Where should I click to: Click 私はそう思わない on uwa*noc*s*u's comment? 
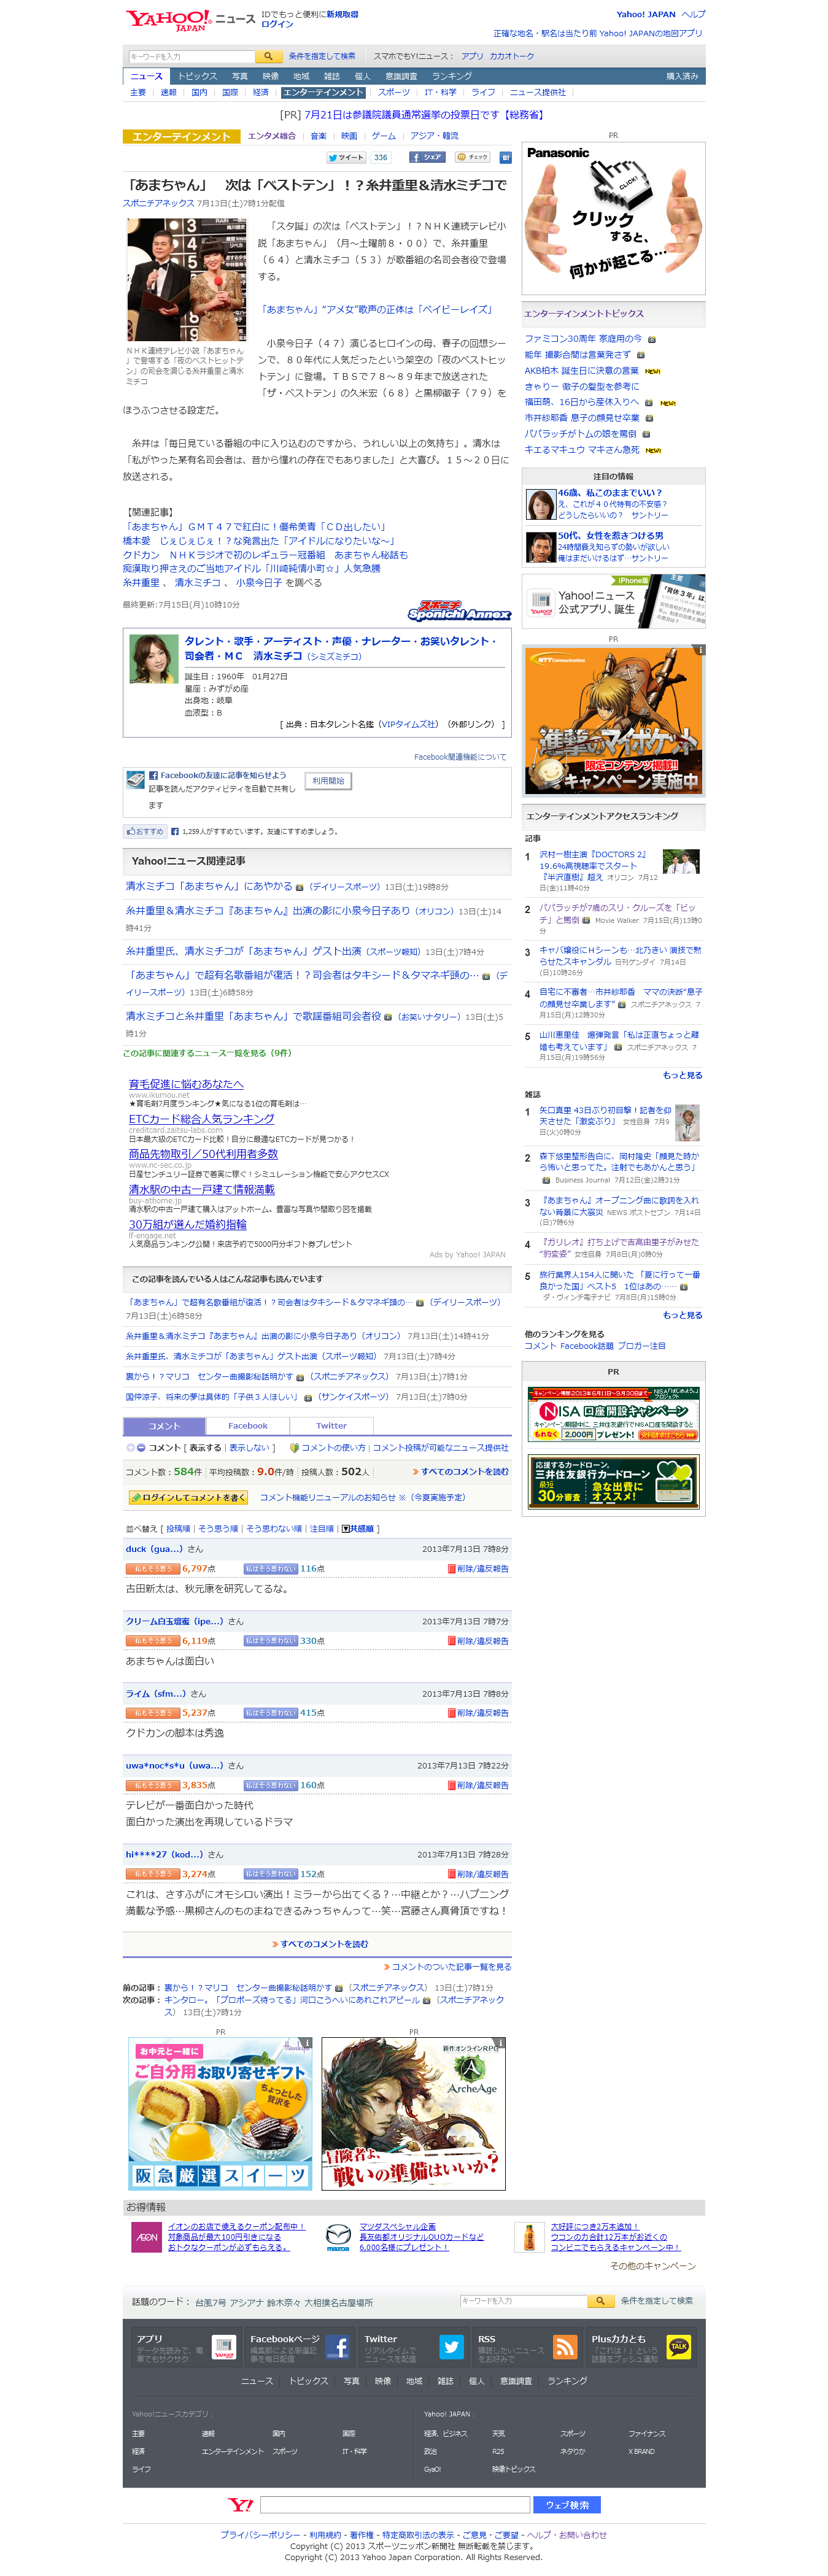coord(270,1784)
